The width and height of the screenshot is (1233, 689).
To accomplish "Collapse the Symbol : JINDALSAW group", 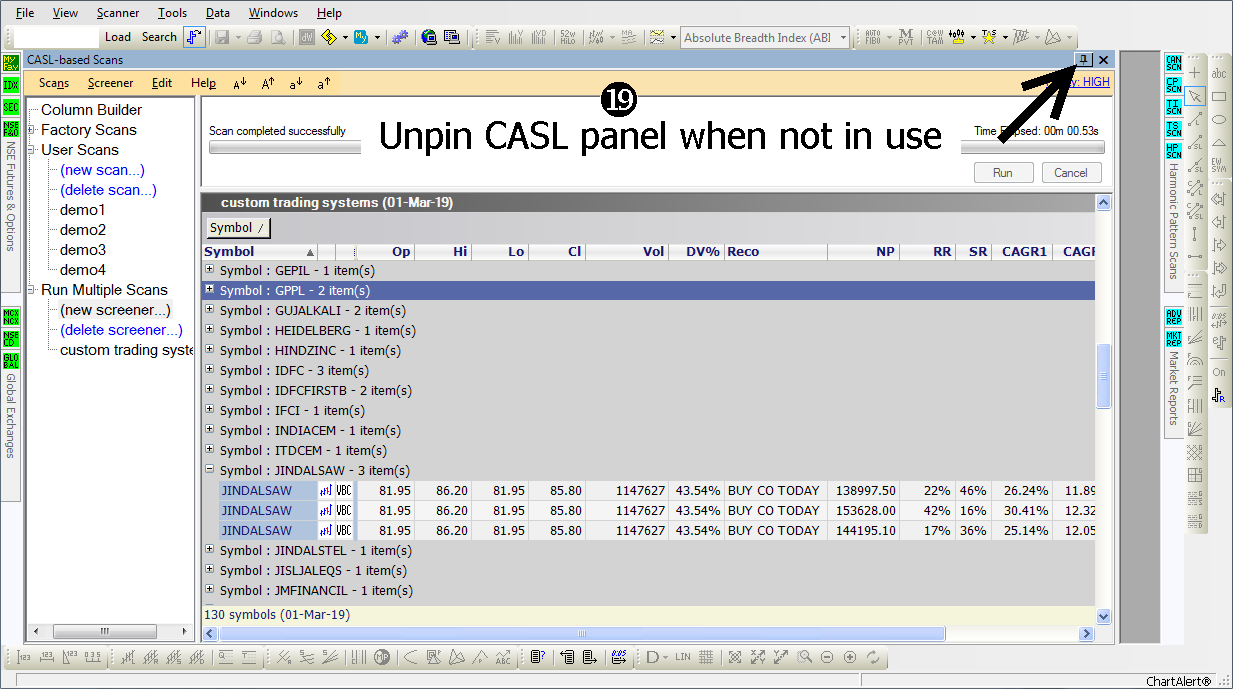I will pyautogui.click(x=209, y=470).
